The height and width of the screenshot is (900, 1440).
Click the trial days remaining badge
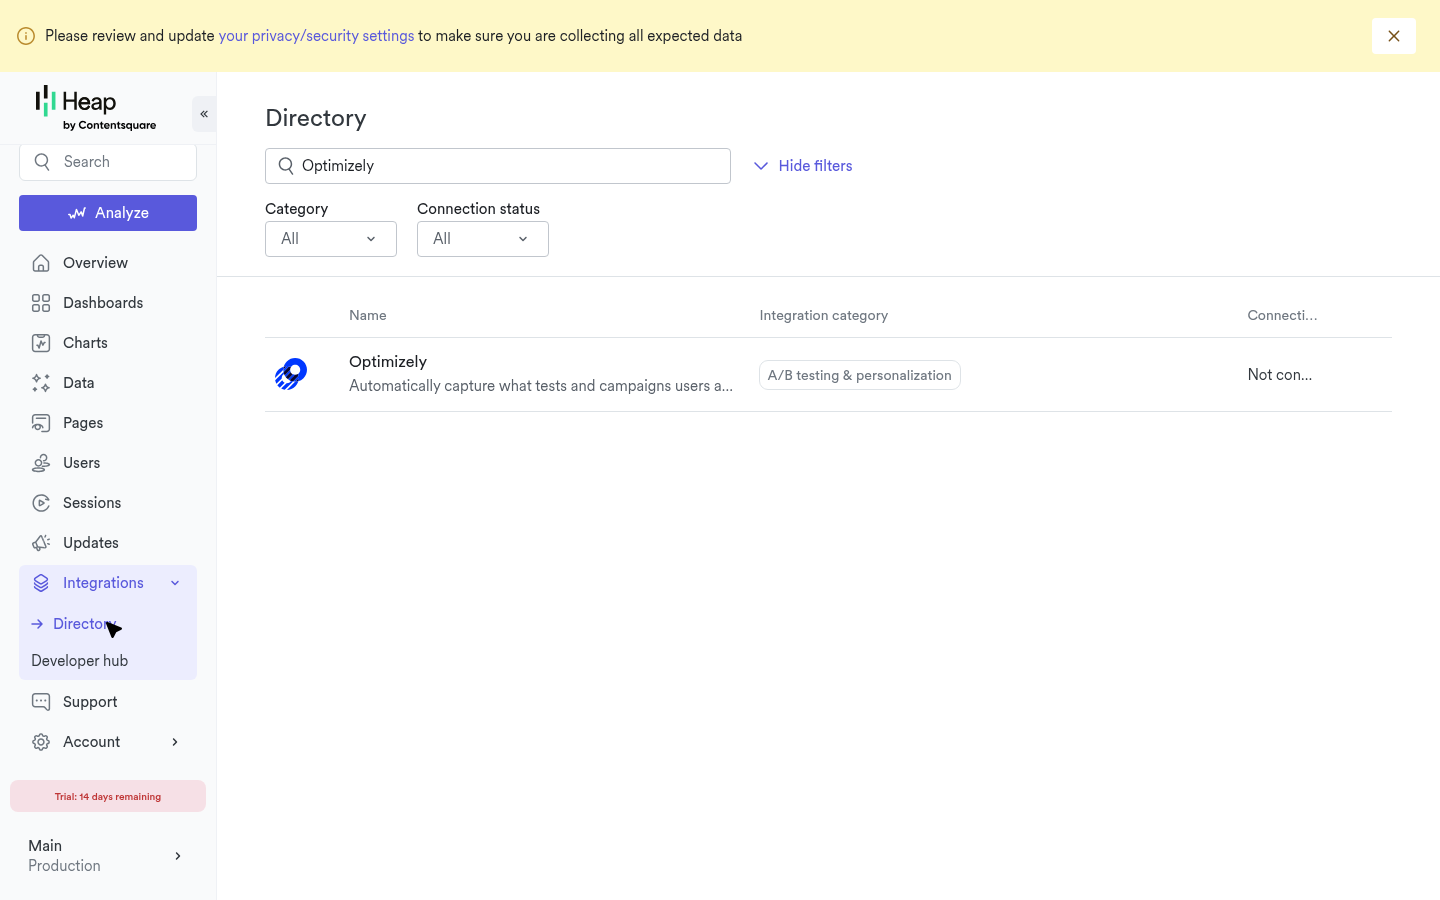coord(108,796)
